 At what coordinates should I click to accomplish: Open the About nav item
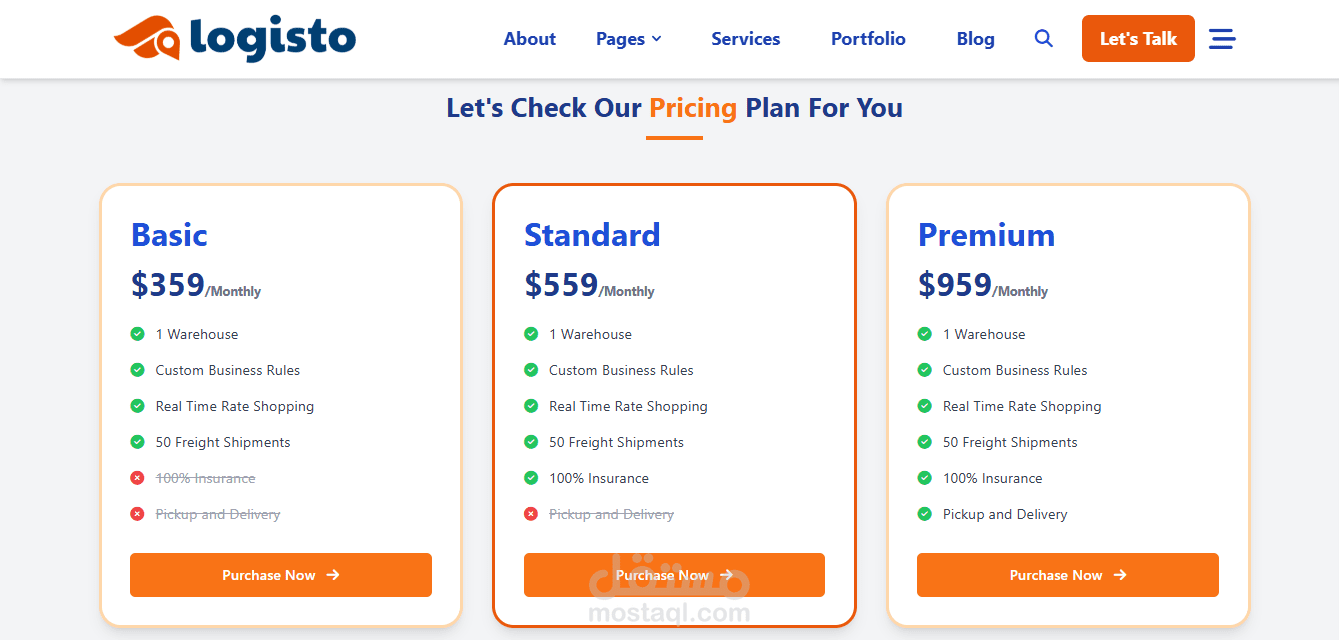(530, 39)
